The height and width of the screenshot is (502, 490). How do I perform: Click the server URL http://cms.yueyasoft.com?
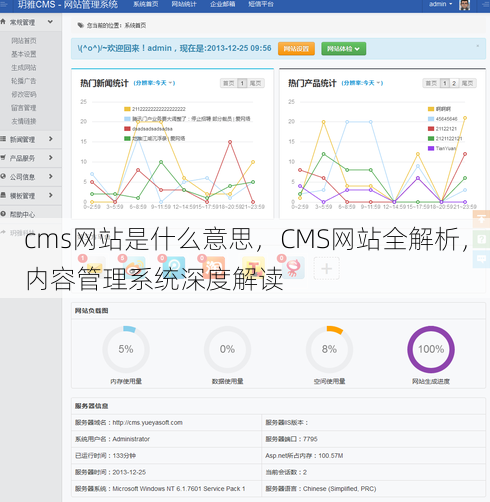tap(147, 423)
